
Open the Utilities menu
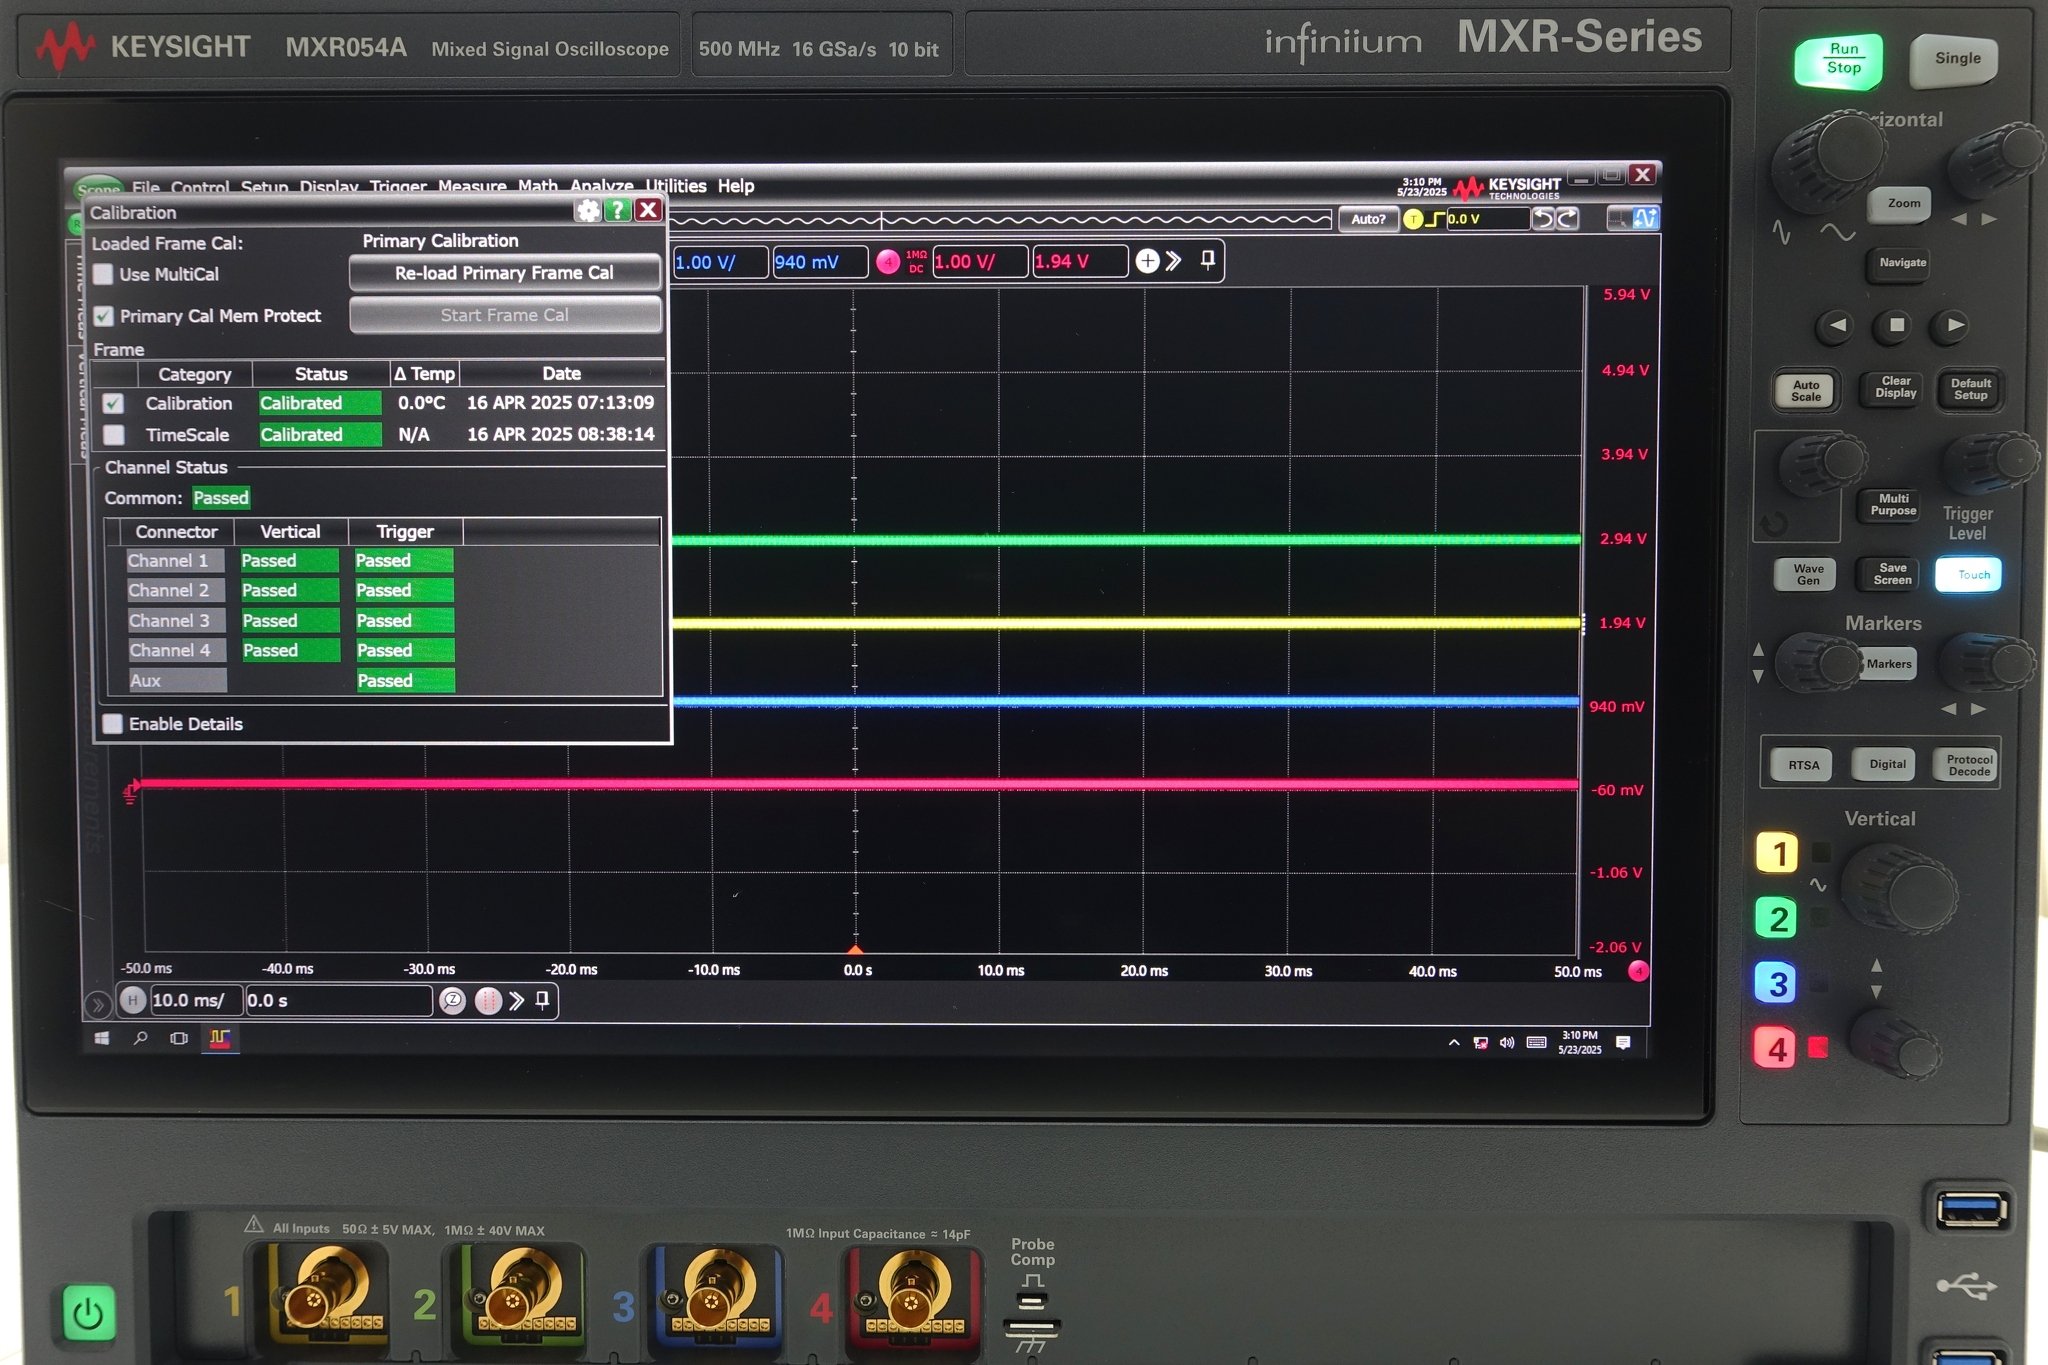[x=676, y=186]
